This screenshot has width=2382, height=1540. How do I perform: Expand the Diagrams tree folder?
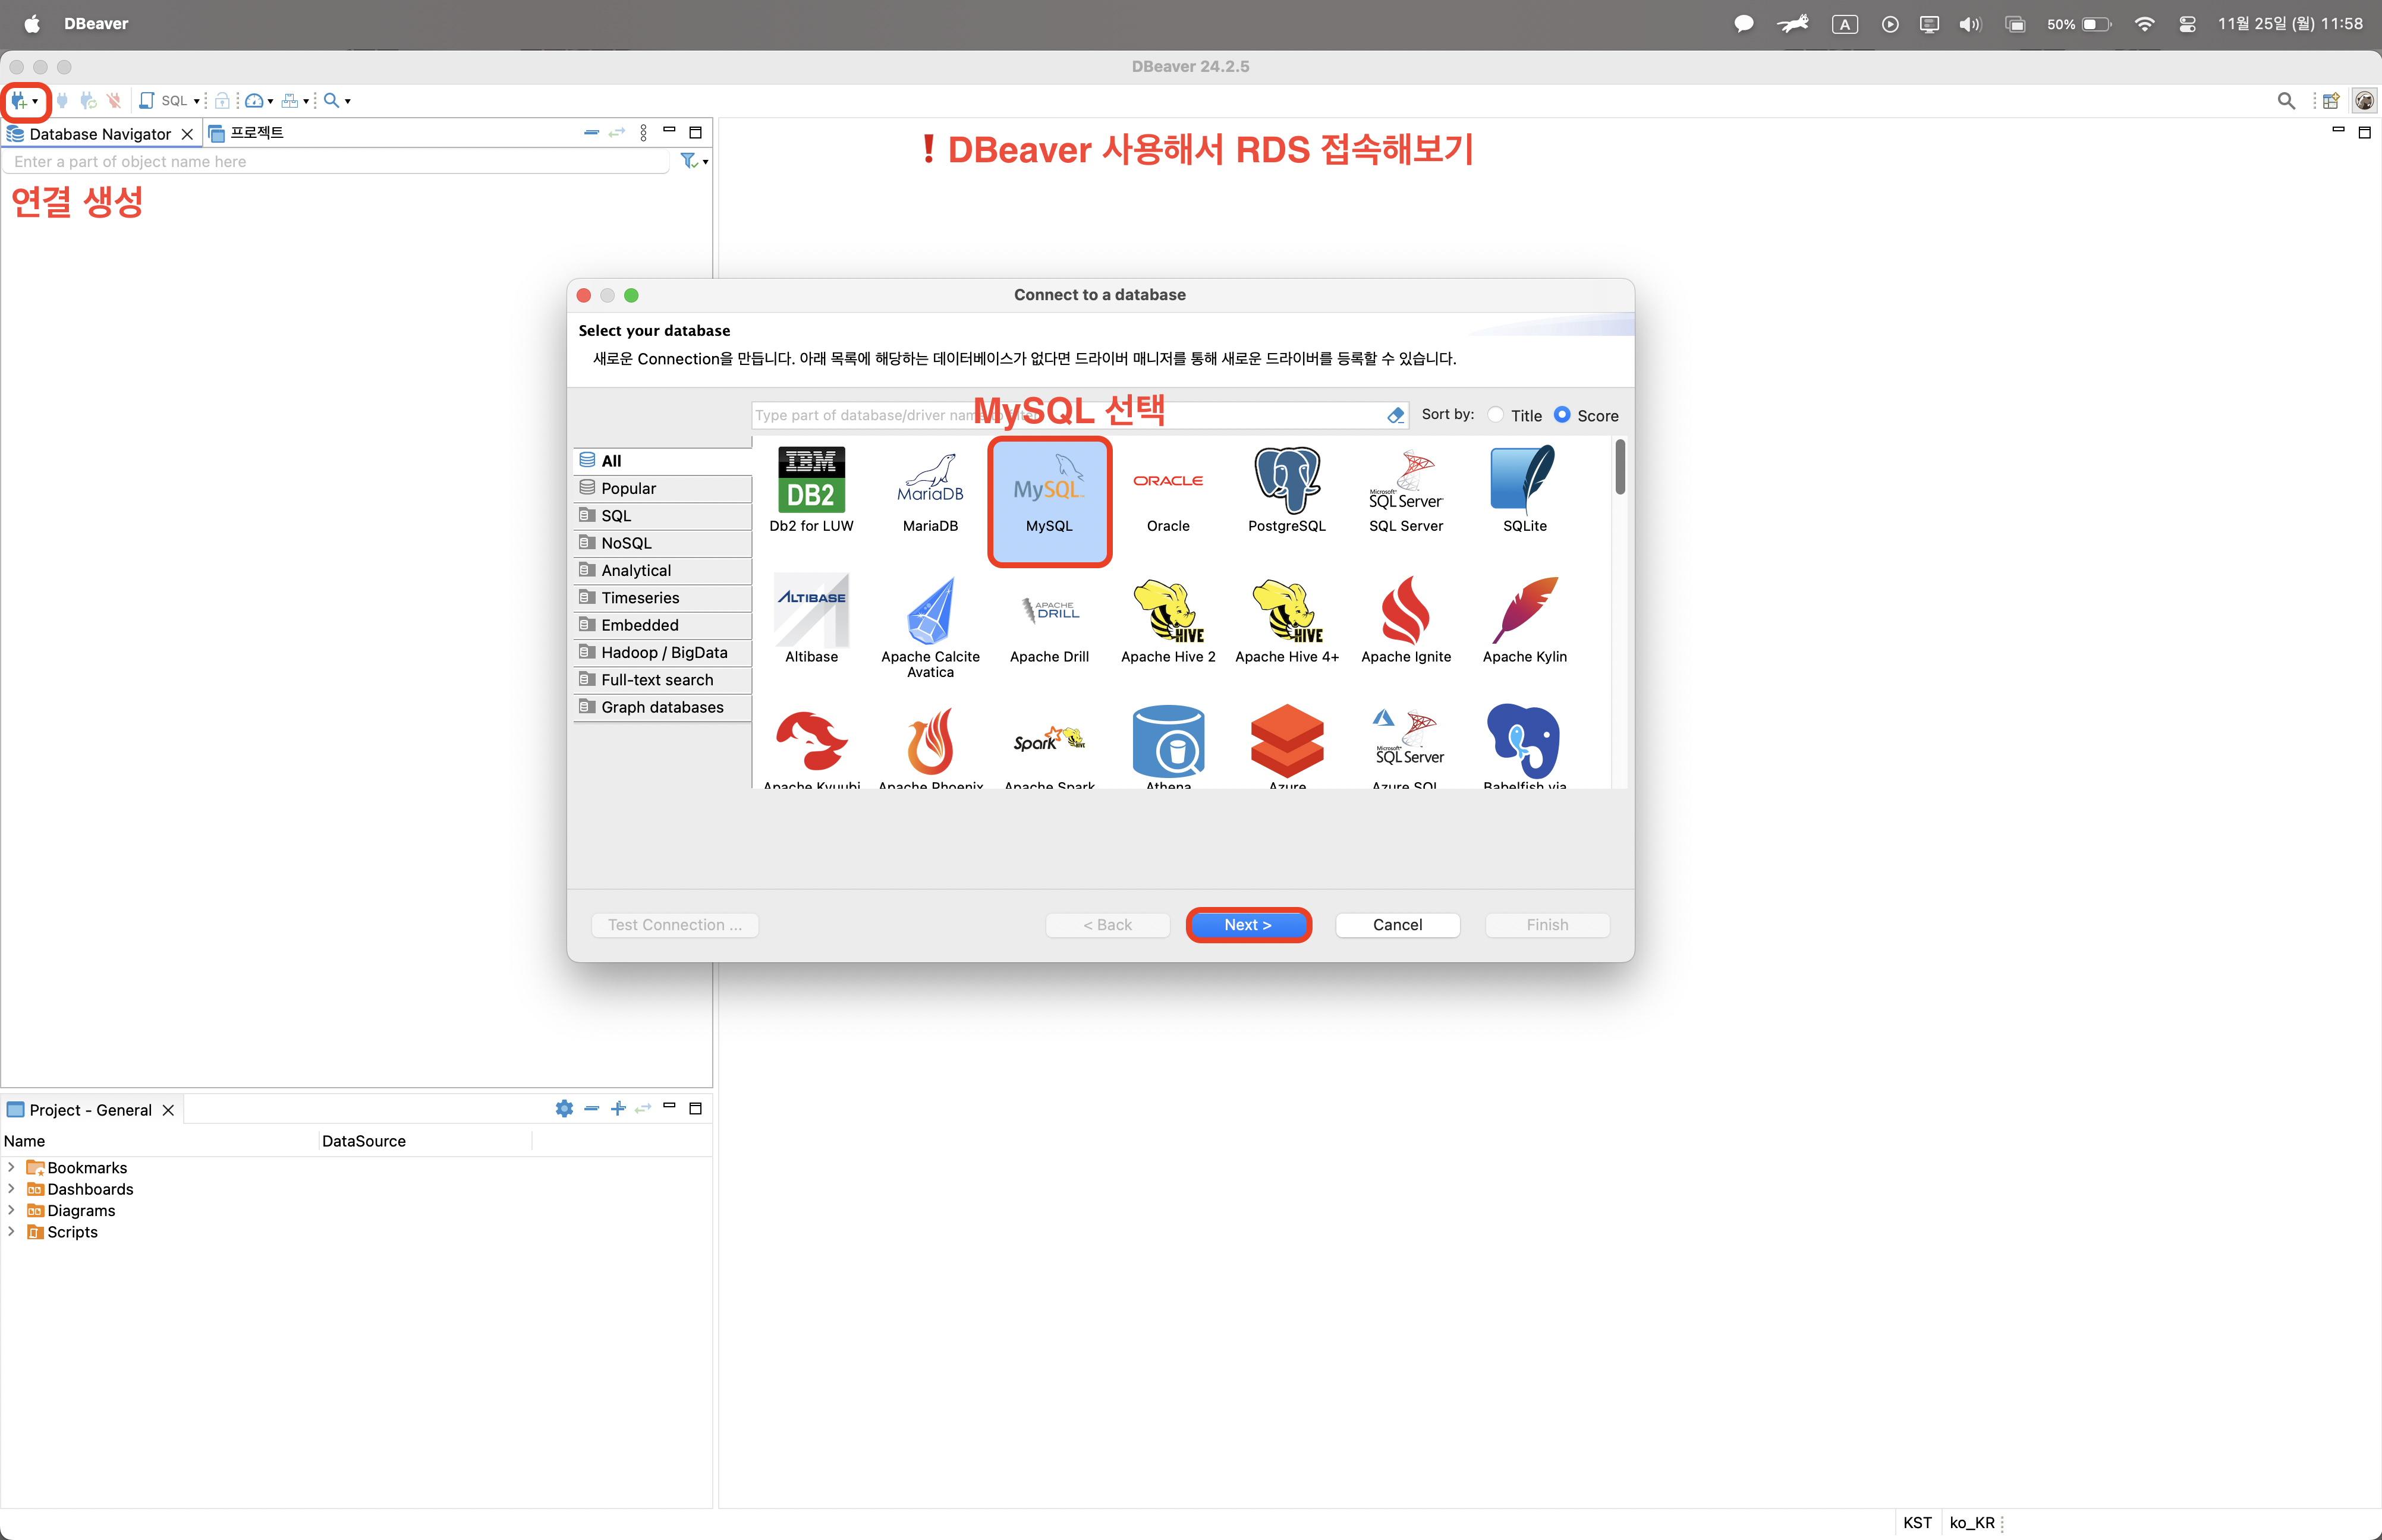[x=11, y=1210]
